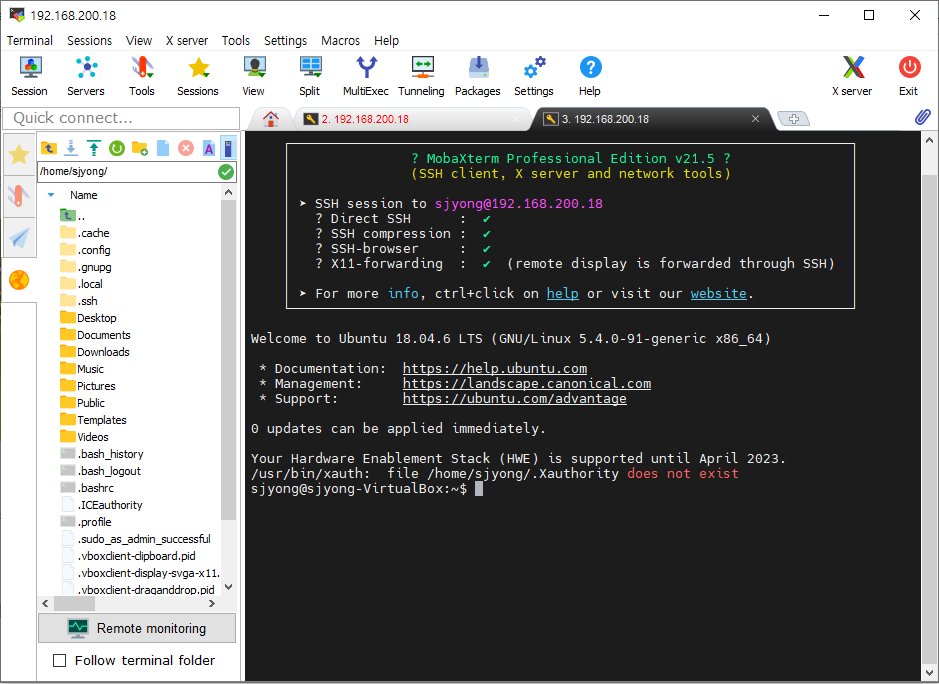Go to parent folder in SFTP toolbar
The height and width of the screenshot is (684, 939).
point(49,147)
